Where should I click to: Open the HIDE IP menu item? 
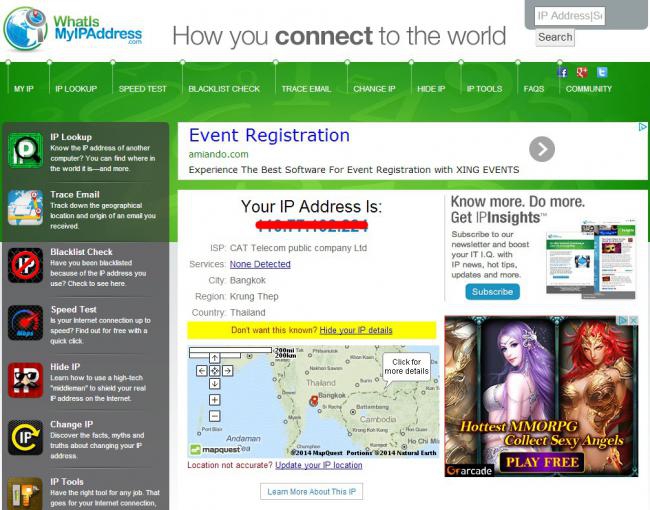coord(431,89)
